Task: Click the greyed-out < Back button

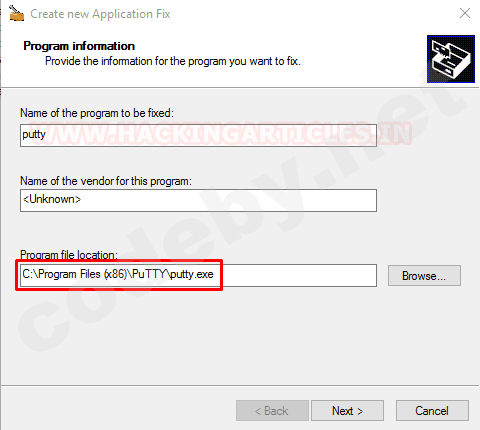Action: (x=272, y=410)
